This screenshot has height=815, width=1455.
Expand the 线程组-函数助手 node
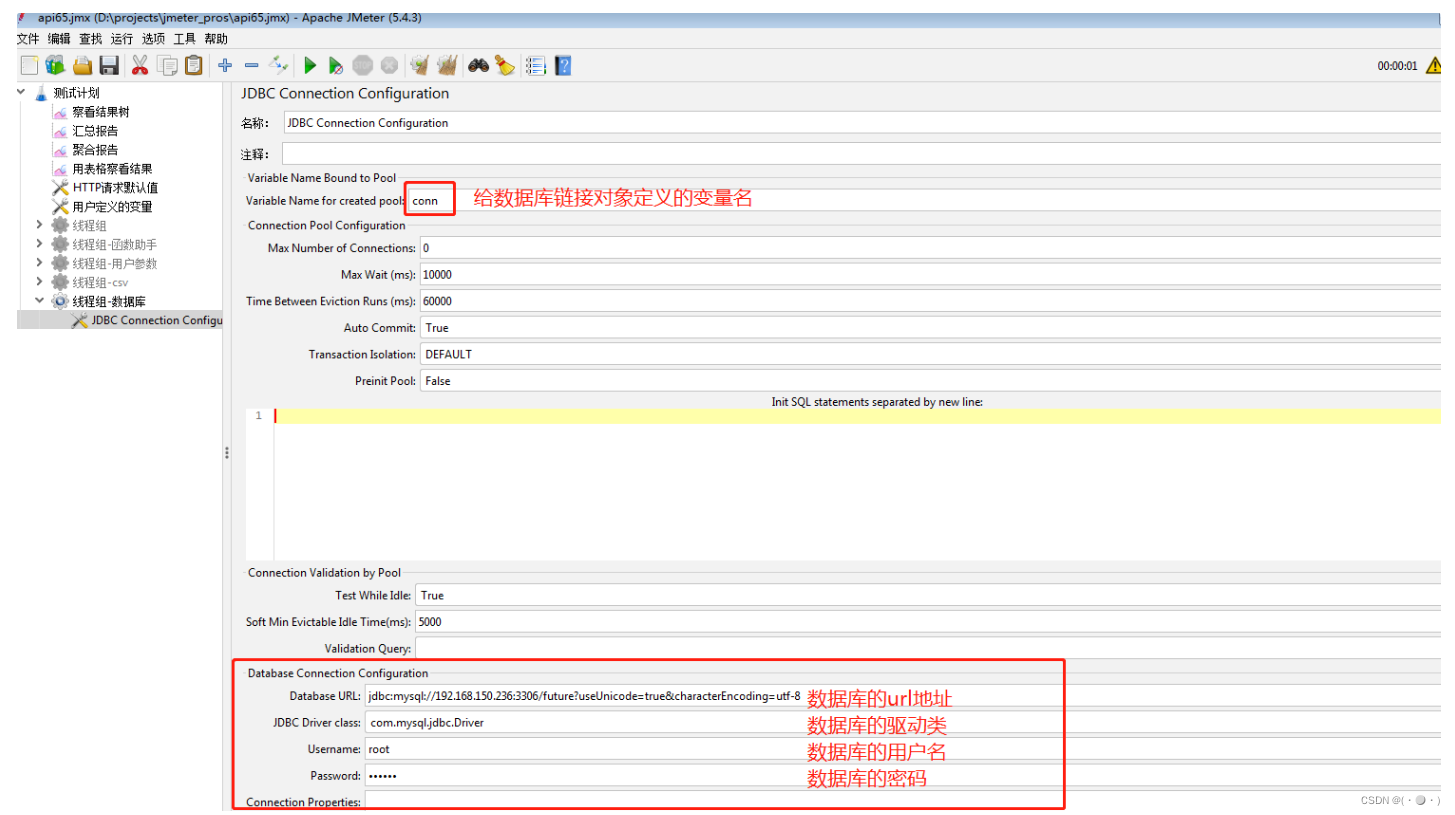click(39, 244)
